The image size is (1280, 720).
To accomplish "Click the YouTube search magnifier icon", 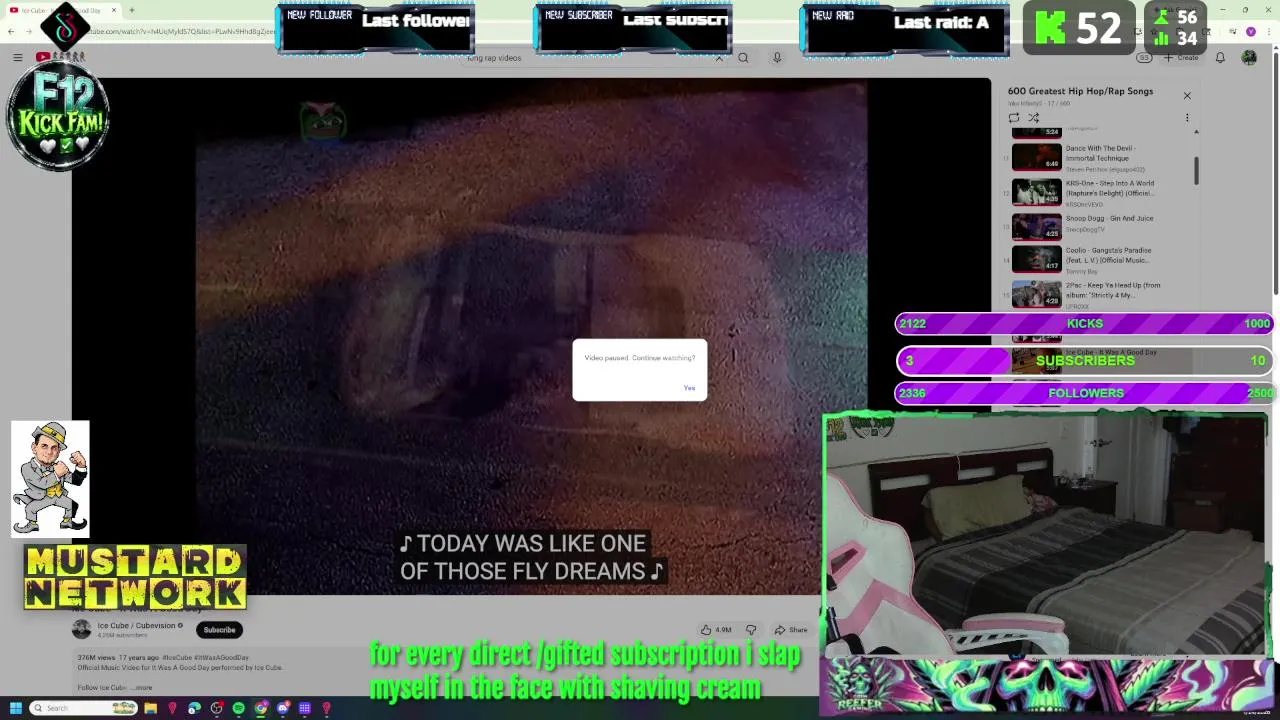I will tap(743, 58).
